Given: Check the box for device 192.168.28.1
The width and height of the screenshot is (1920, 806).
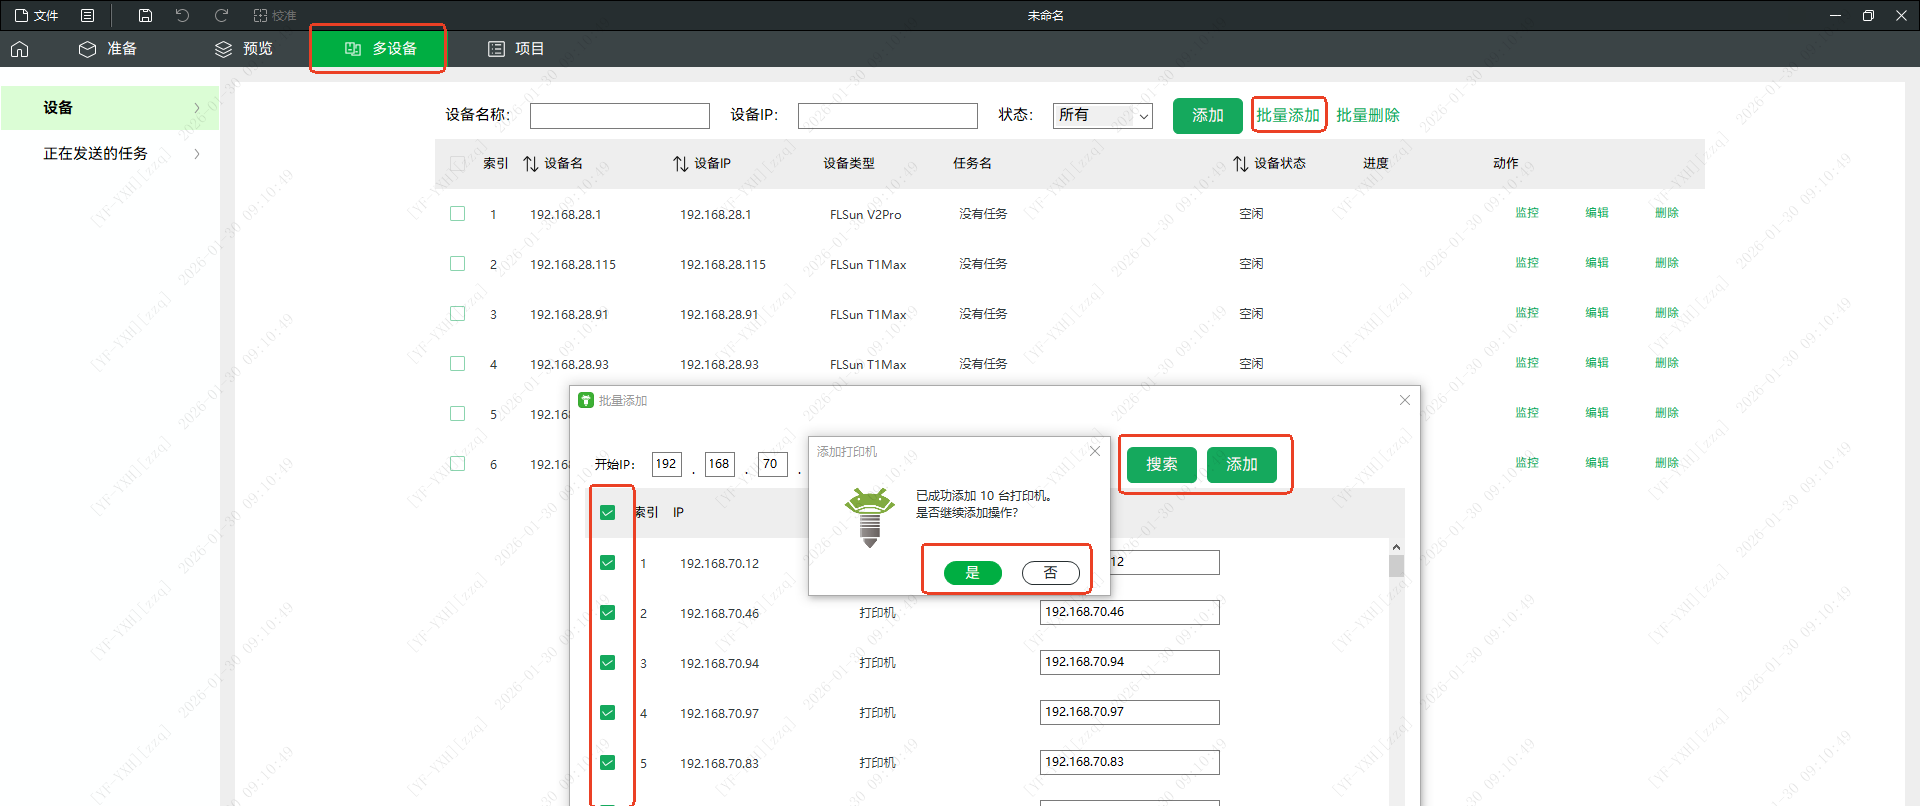Looking at the screenshot, I should (x=458, y=214).
